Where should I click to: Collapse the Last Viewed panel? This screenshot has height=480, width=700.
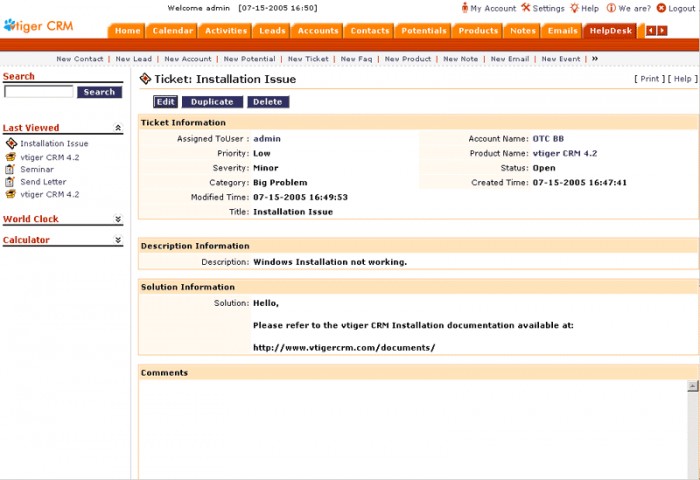coord(118,128)
